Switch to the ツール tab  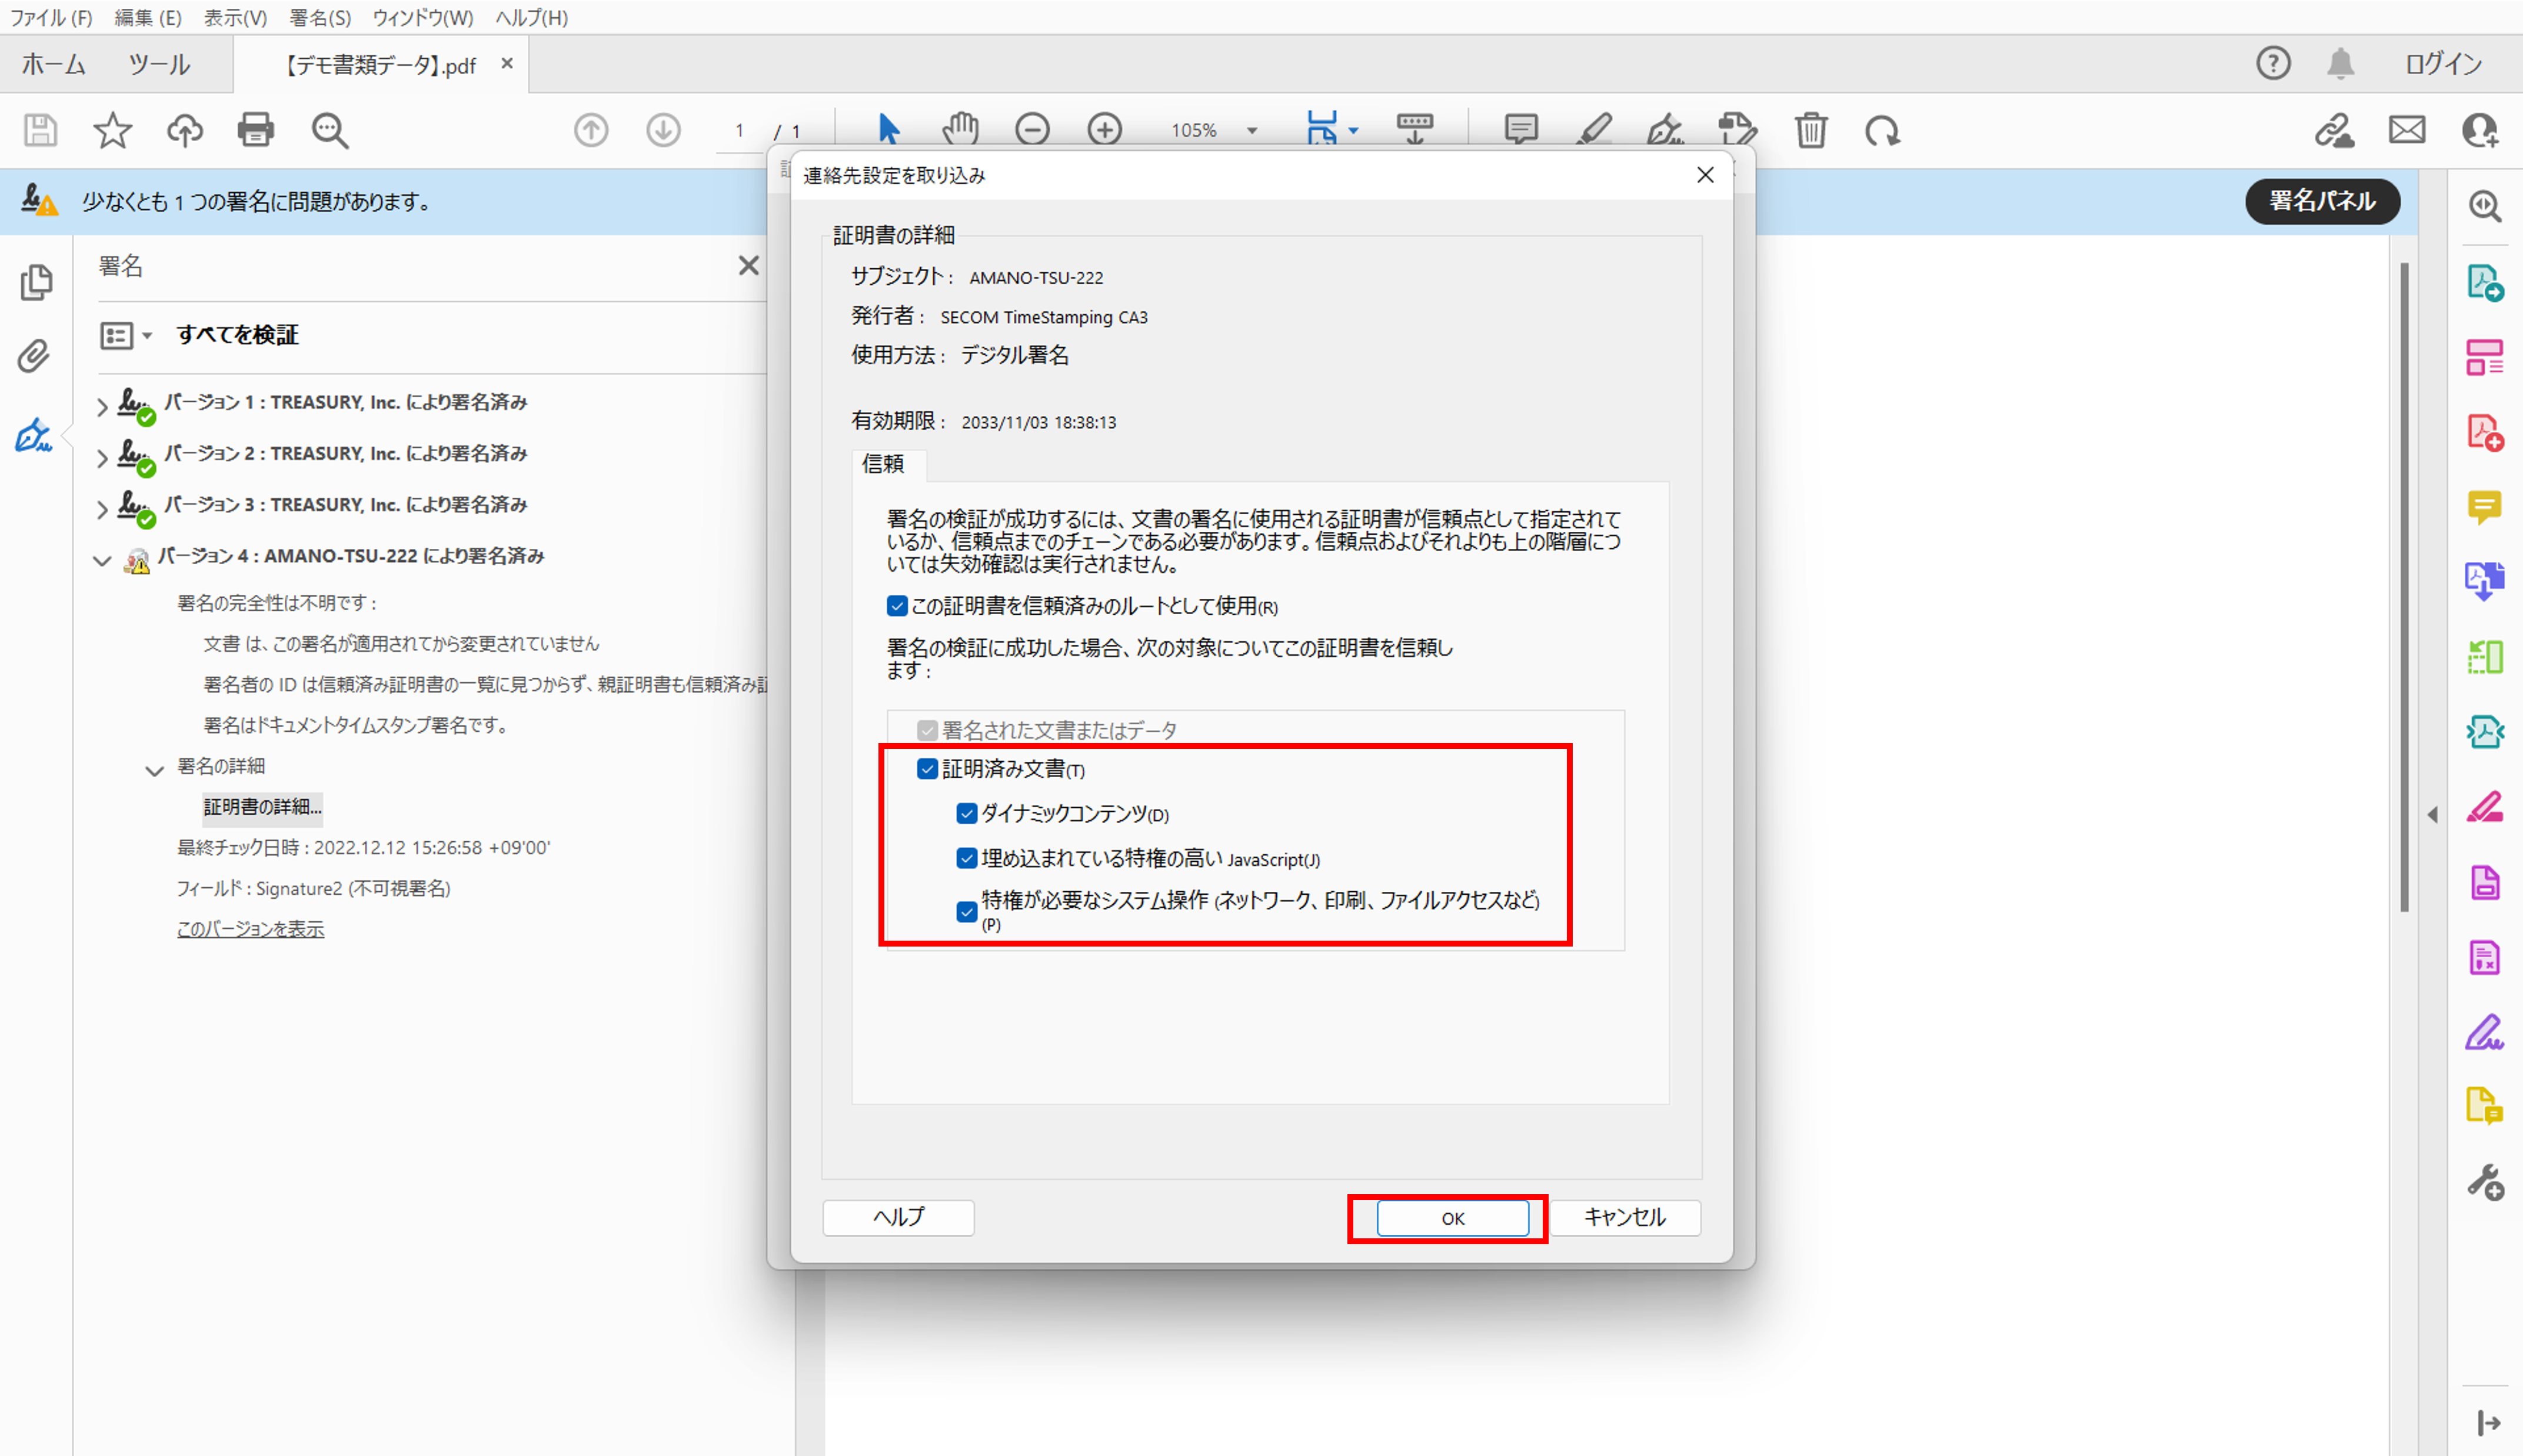coord(159,65)
